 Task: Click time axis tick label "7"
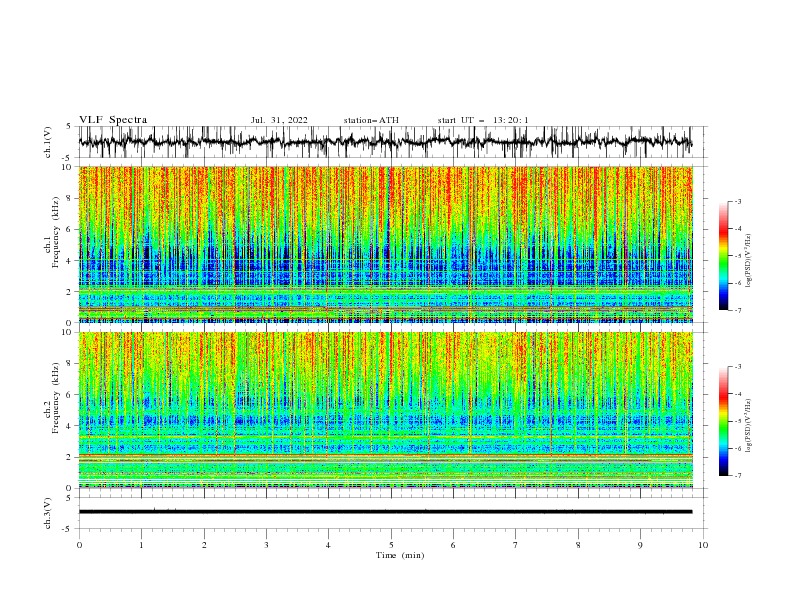516,545
